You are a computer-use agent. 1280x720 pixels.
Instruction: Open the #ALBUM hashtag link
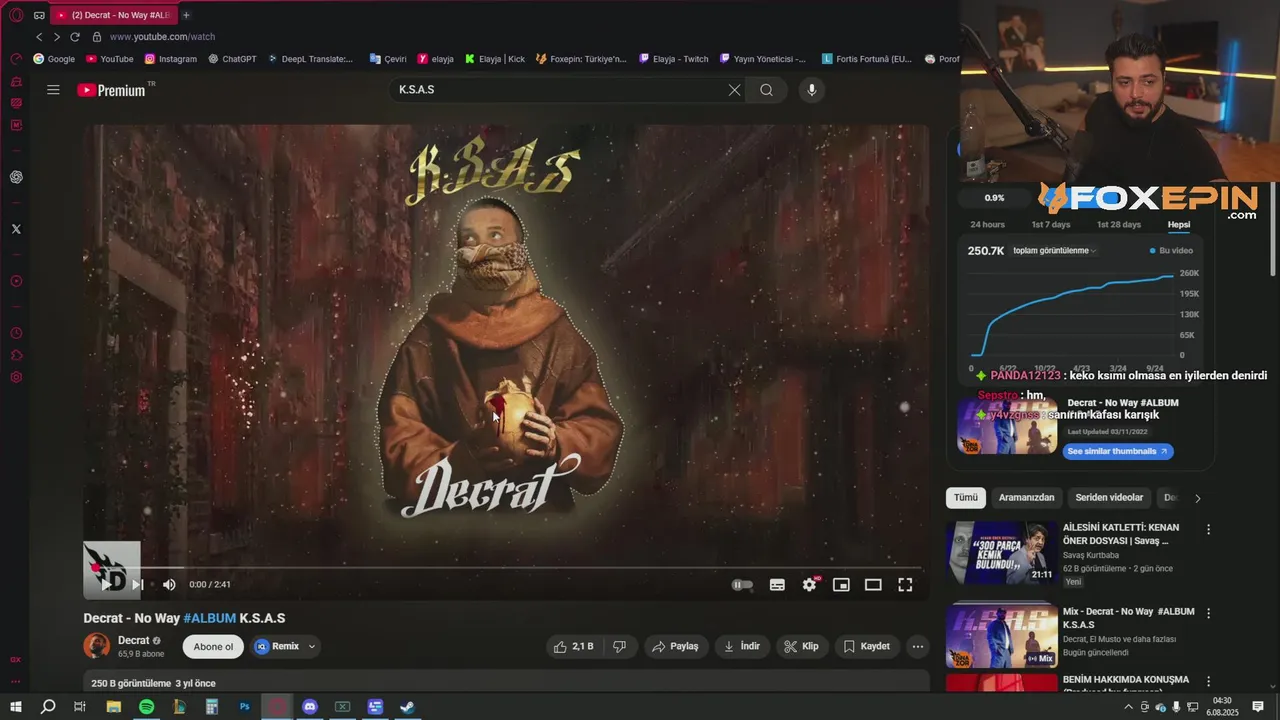point(210,618)
